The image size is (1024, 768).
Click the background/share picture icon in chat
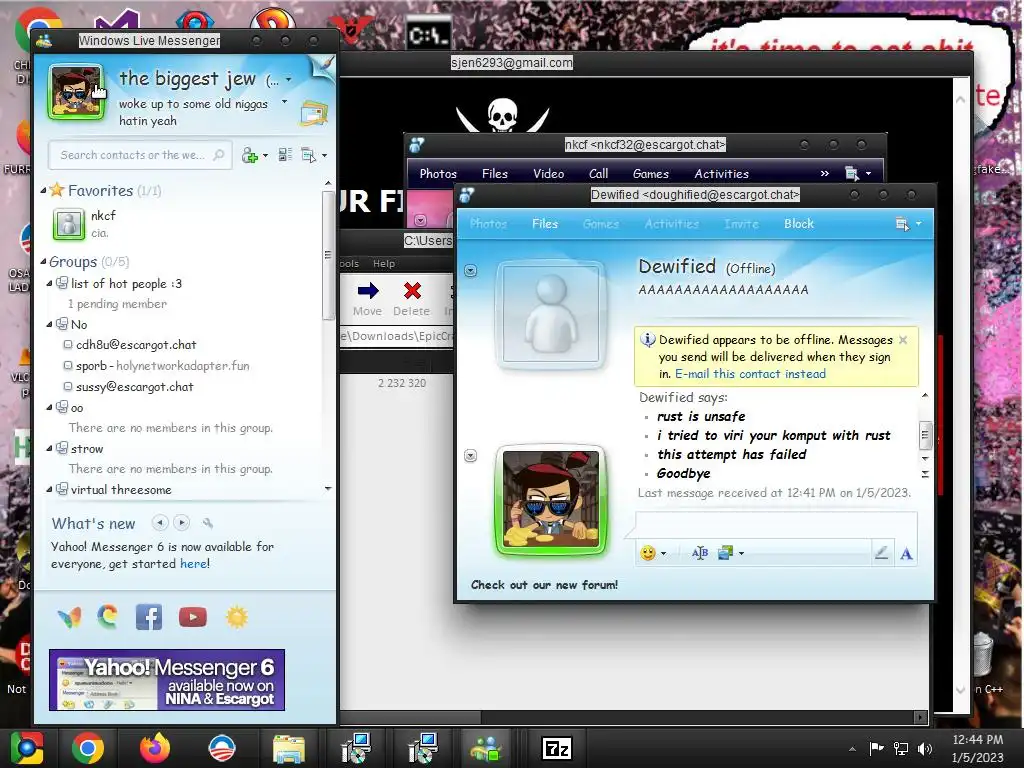coord(726,553)
